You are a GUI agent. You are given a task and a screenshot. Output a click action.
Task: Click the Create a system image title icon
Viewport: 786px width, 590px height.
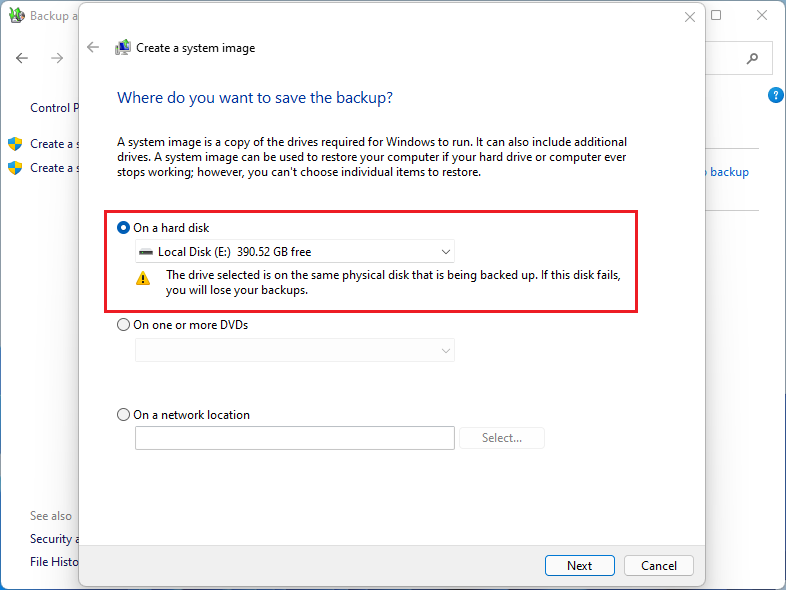(x=123, y=47)
